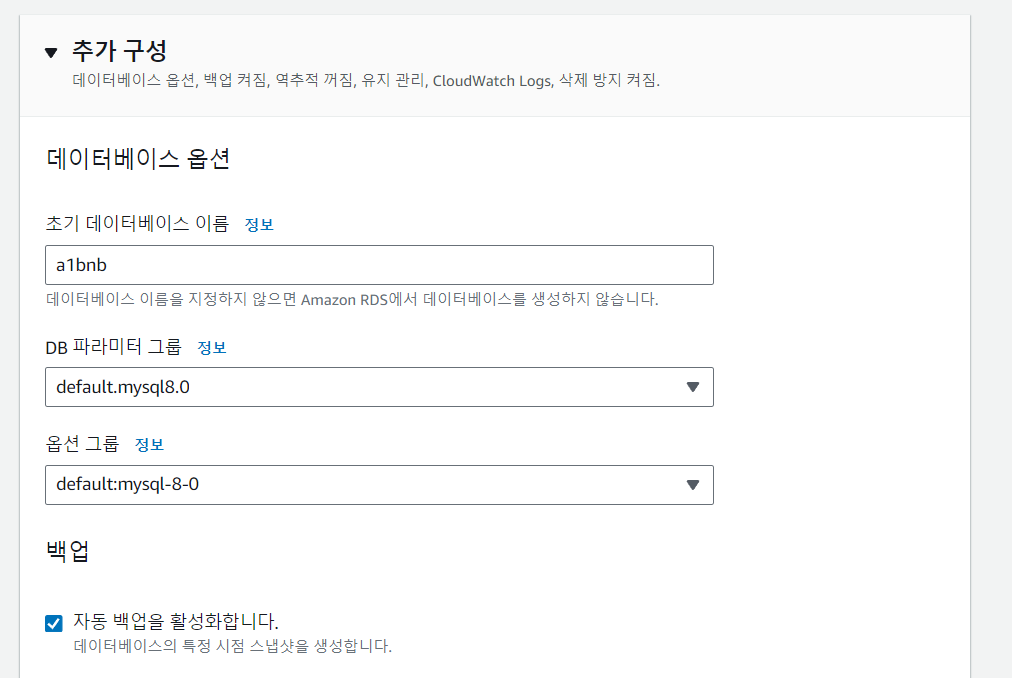
Task: Click the DB 파라미터 그룹 label
Action: pos(113,347)
